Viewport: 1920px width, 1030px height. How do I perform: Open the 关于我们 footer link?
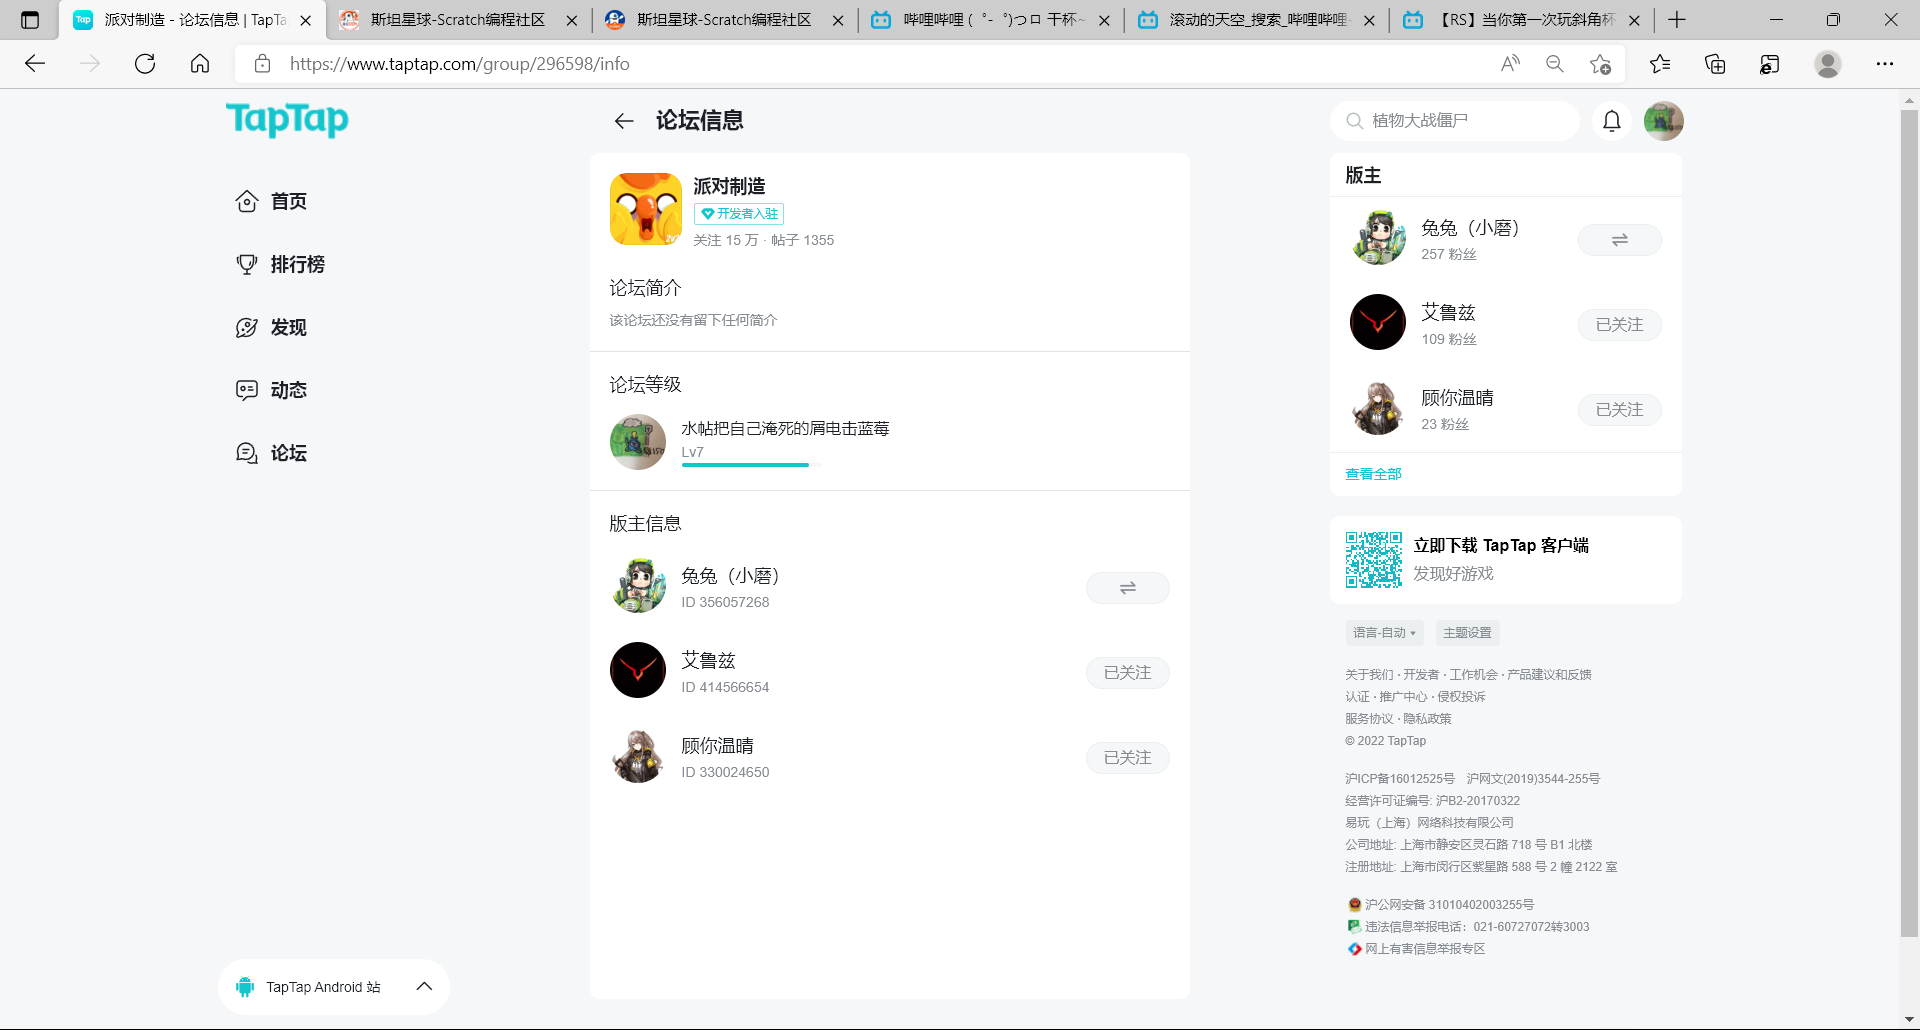coord(1369,675)
